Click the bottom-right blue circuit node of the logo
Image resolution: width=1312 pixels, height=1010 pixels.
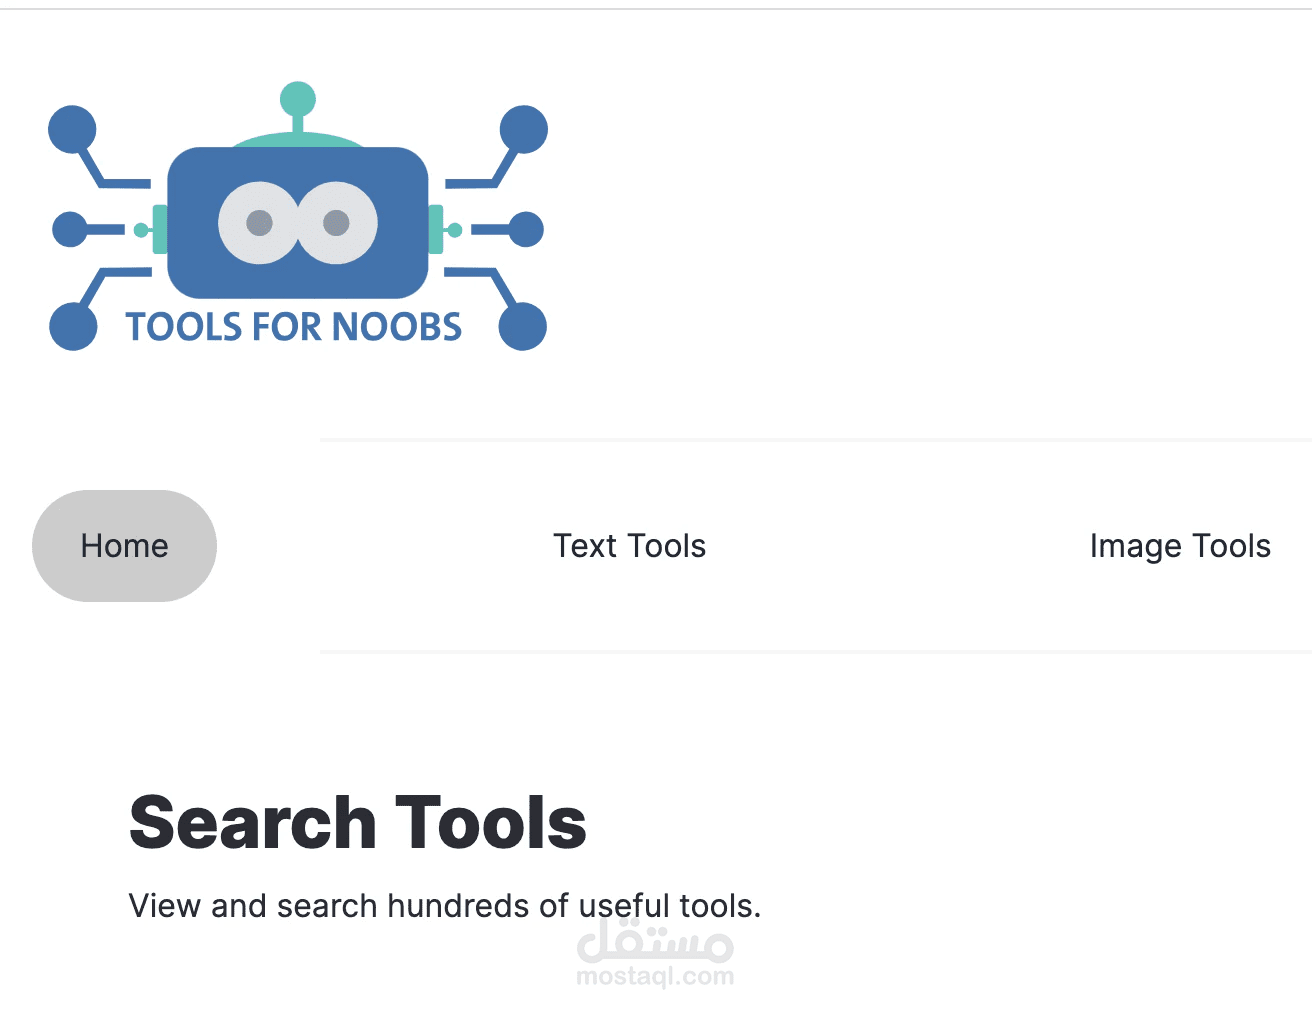523,326
